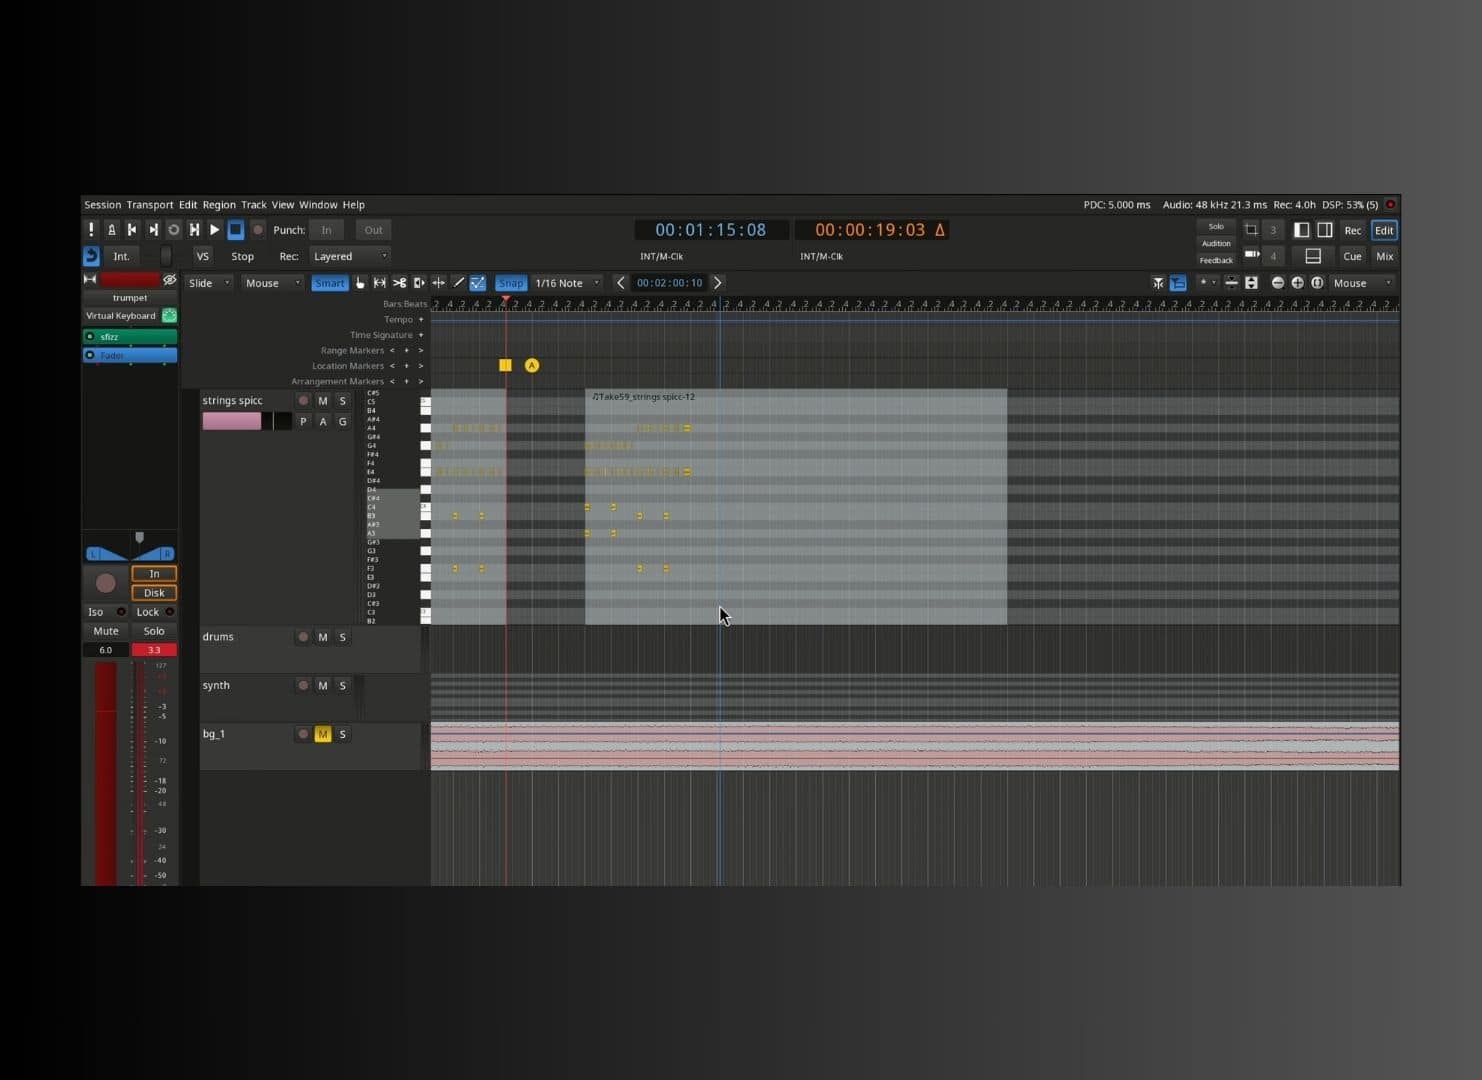This screenshot has height=1080, width=1482.
Task: Toggle Snap to grid
Action: (510, 283)
